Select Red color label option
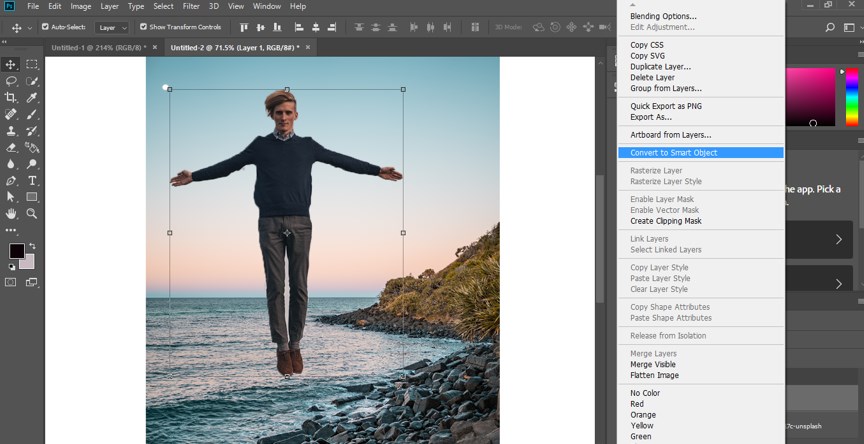The width and height of the screenshot is (864, 444). [637, 404]
